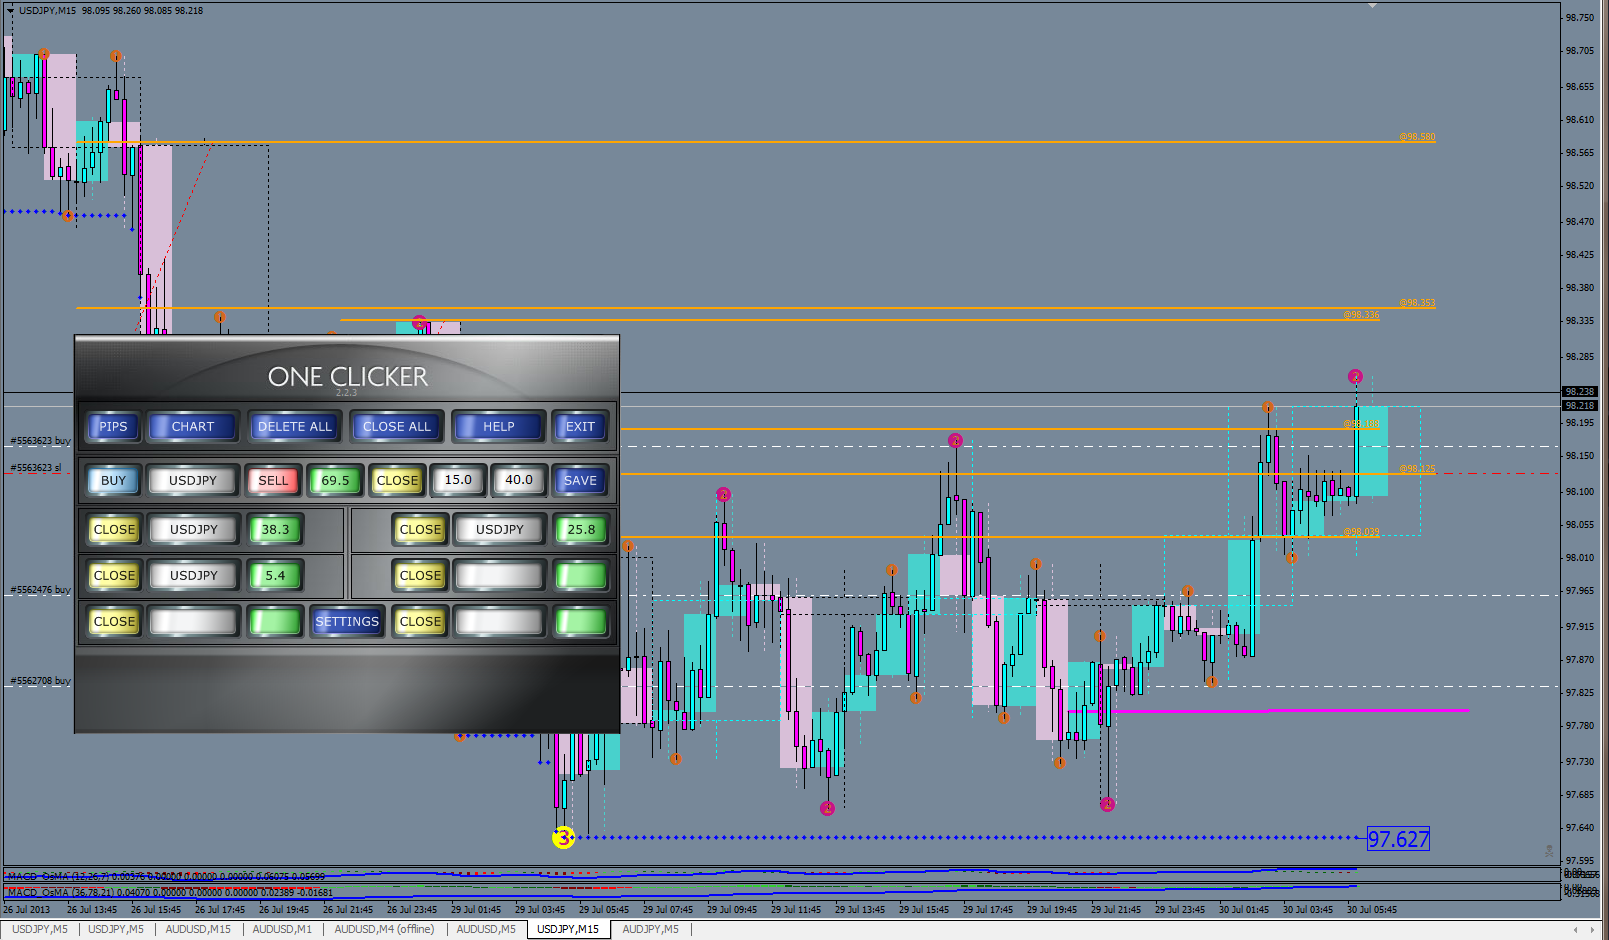Click the #5562476 buy order label

40,590
